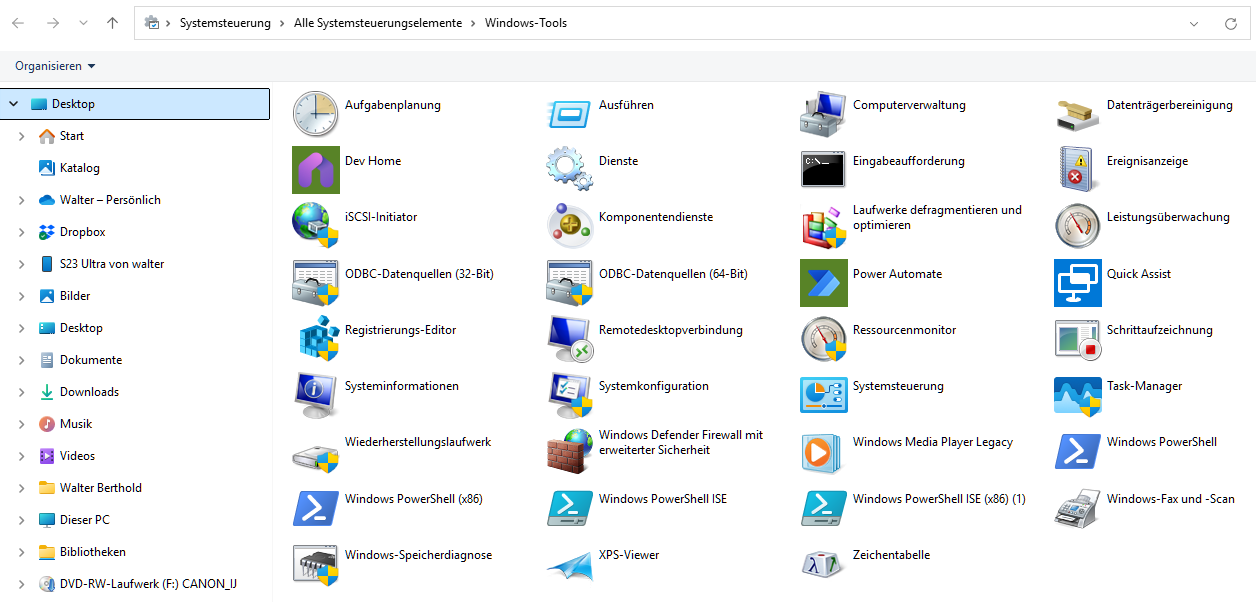
Task: Open the address bar history dropdown
Action: click(x=1194, y=23)
